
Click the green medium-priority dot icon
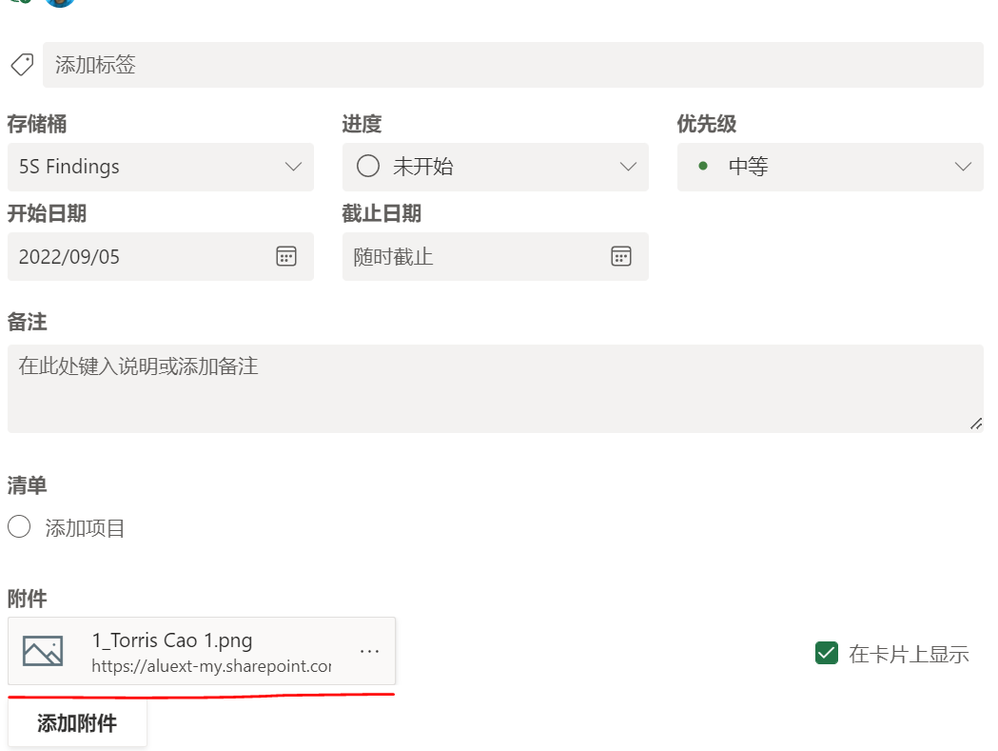(703, 166)
